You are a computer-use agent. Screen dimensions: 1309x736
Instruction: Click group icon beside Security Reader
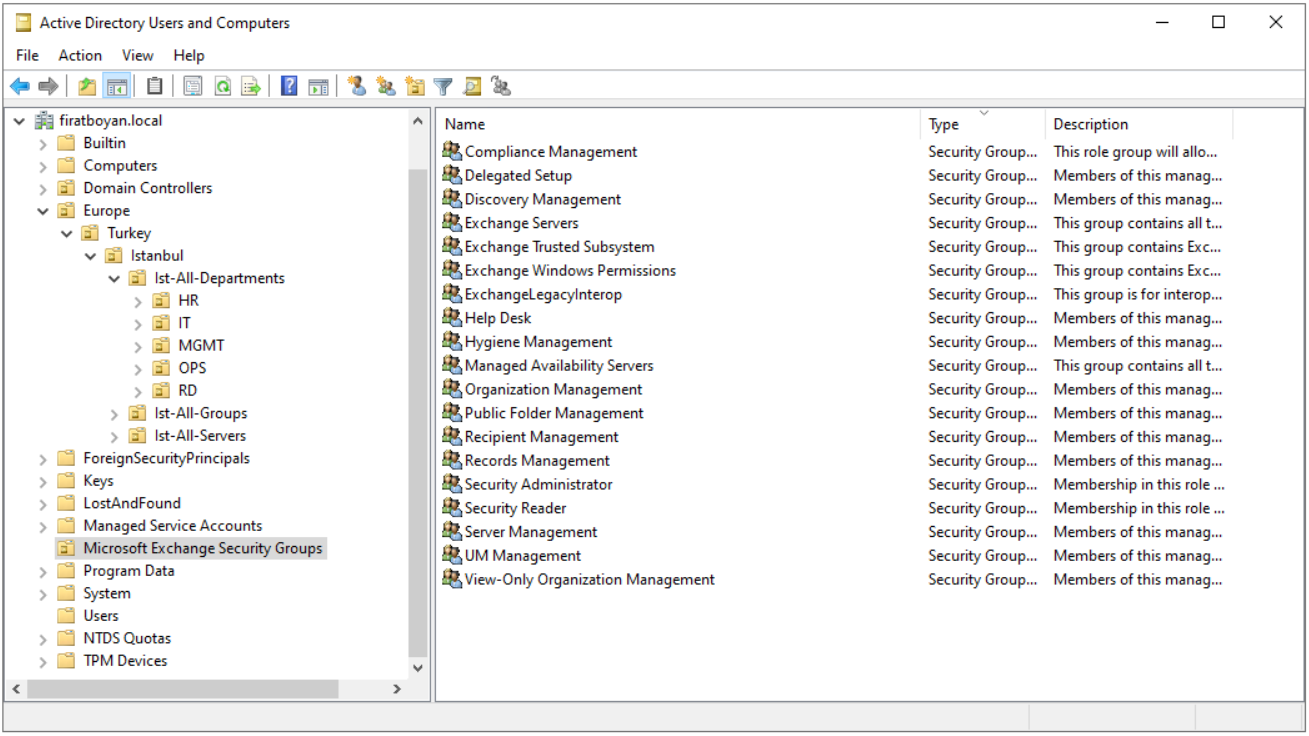[x=452, y=508]
